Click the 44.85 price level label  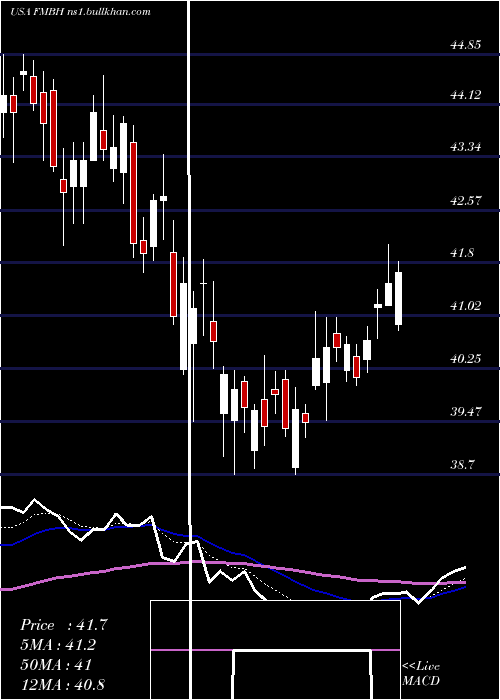coord(466,45)
